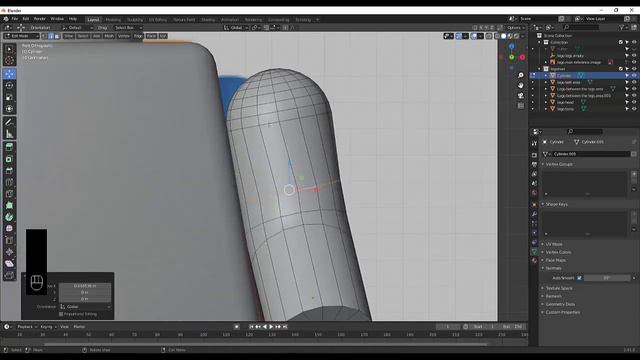Image resolution: width=640 pixels, height=360 pixels.
Task: Select the Extrude Region tool
Action: 9,147
